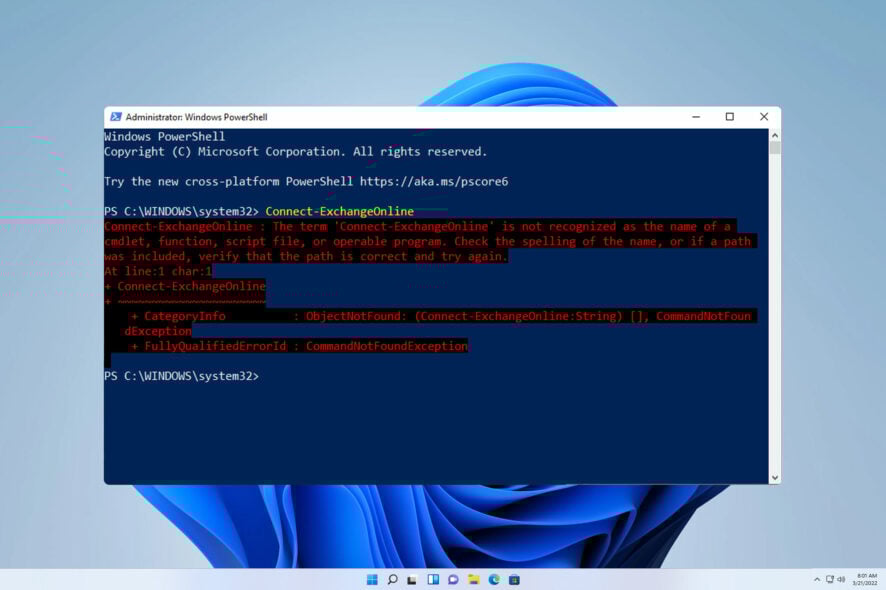Click the scrollbar up arrow in PowerShell
This screenshot has width=886, height=590.
pyautogui.click(x=775, y=135)
